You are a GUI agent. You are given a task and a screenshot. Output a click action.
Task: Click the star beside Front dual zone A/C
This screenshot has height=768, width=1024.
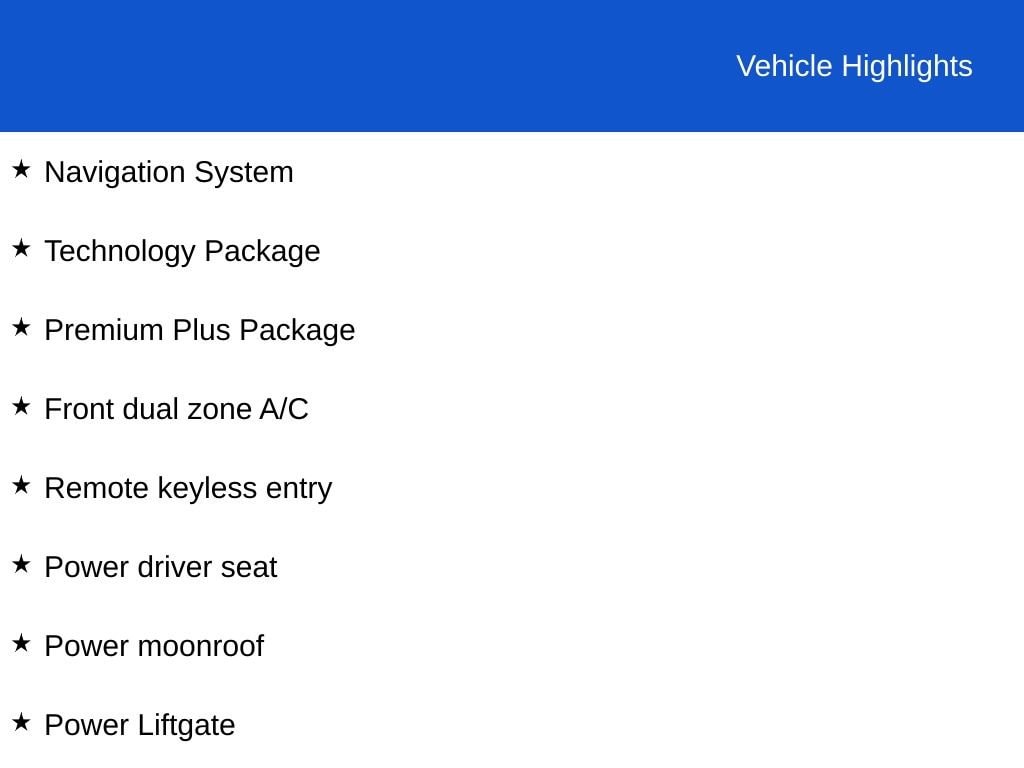(21, 406)
